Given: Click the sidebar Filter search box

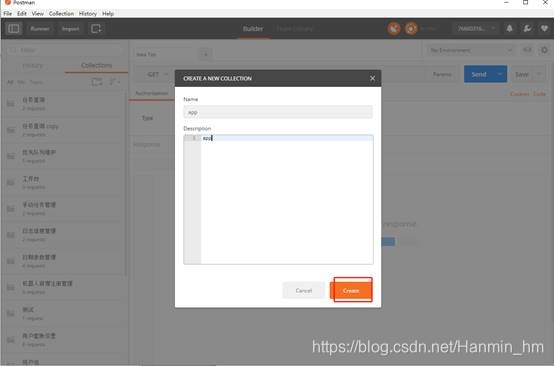Looking at the screenshot, I should [x=64, y=50].
